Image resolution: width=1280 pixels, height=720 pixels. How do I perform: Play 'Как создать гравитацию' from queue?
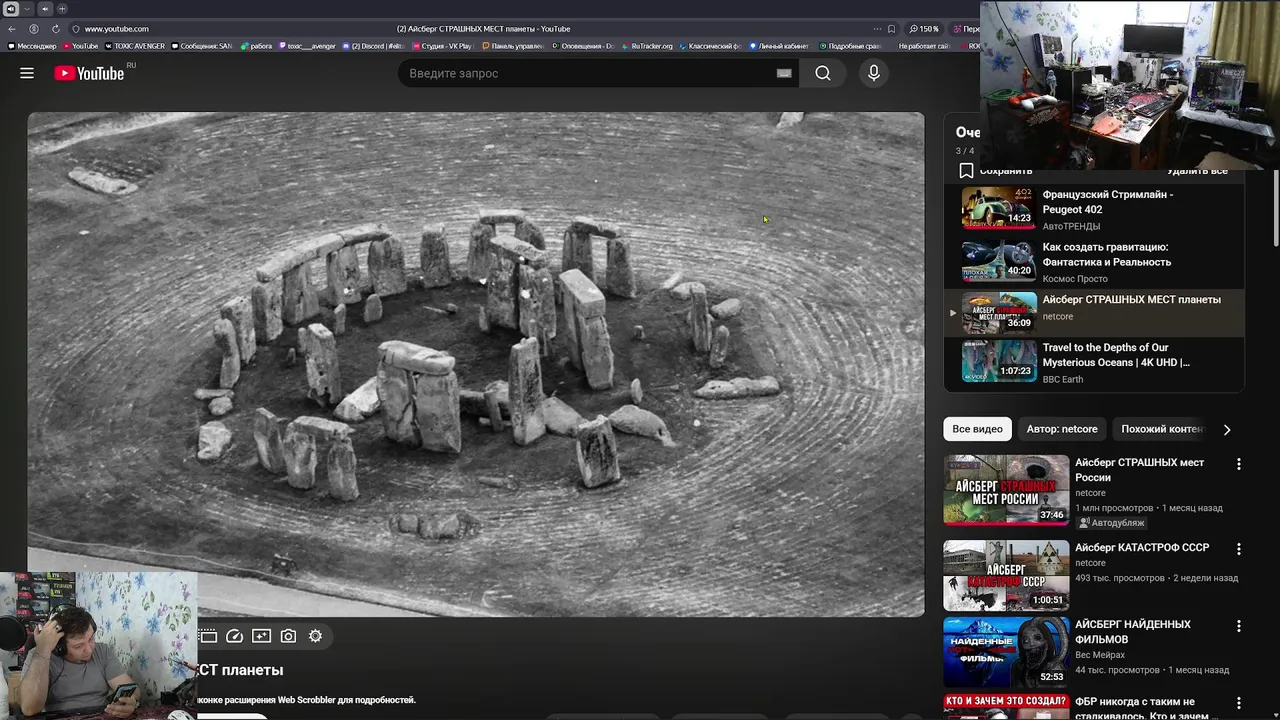tap(1107, 254)
